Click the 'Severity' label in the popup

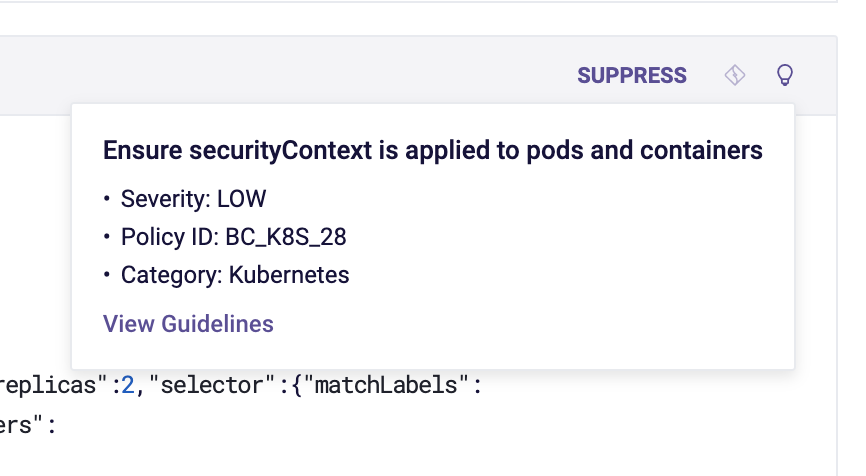tap(165, 199)
